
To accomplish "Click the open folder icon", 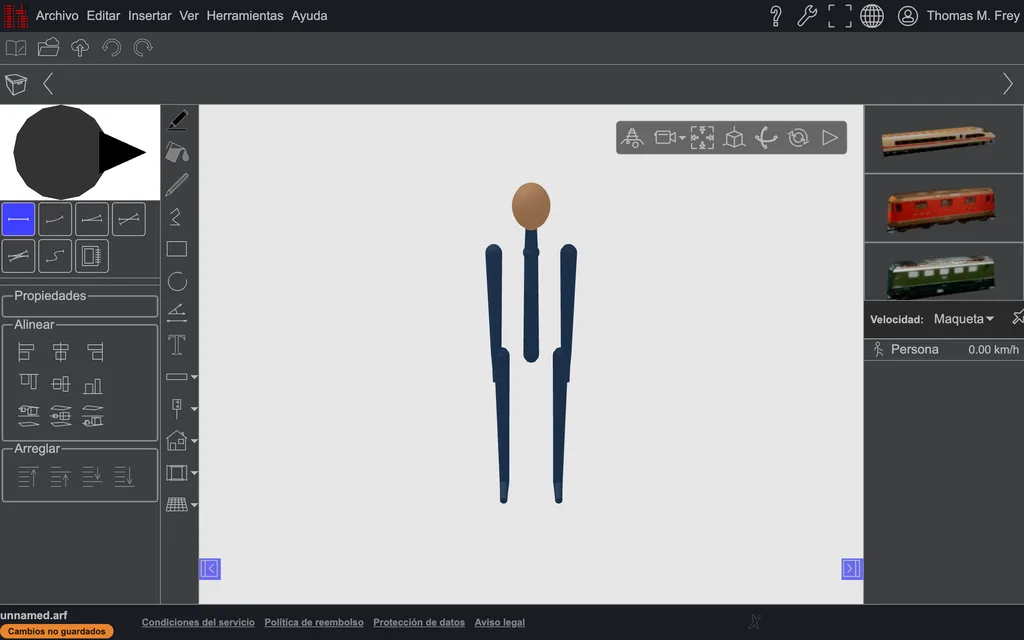I will click(48, 48).
